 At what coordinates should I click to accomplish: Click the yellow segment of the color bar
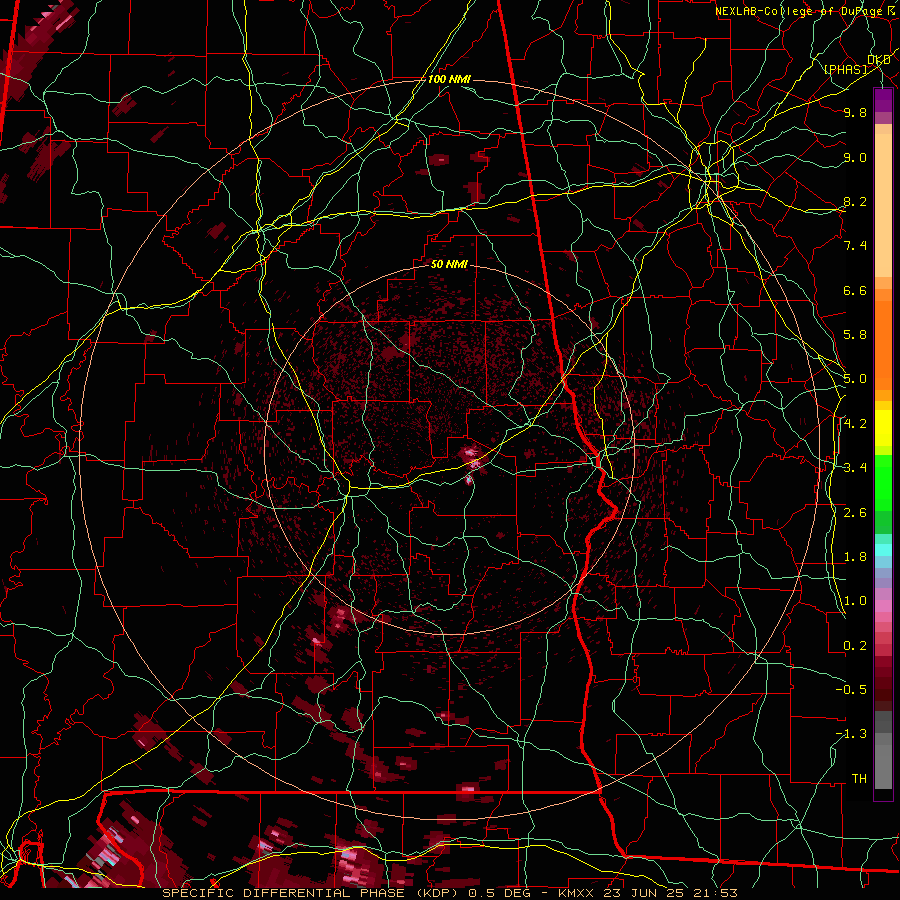(x=883, y=428)
